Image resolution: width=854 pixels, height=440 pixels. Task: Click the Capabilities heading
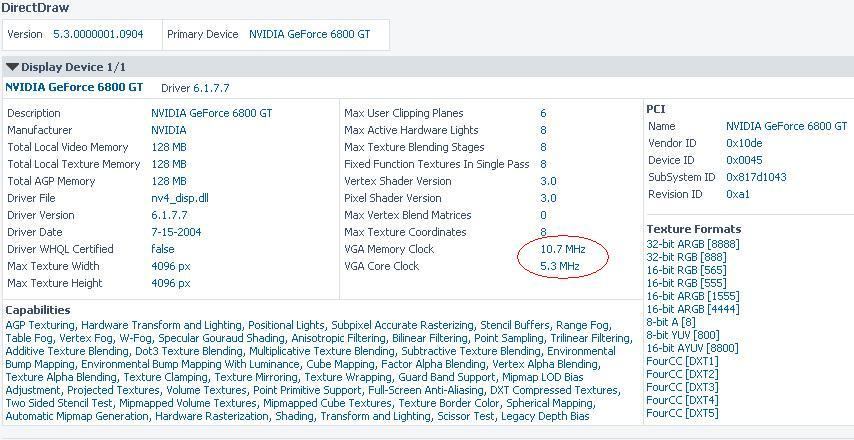(x=38, y=310)
